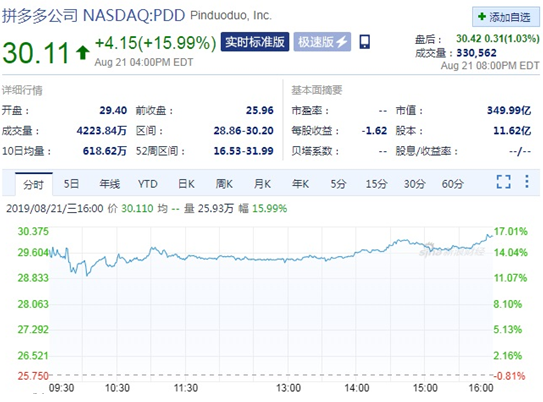The height and width of the screenshot is (402, 543).
Task: Switch to 极速版 fast version
Action: pos(322,42)
